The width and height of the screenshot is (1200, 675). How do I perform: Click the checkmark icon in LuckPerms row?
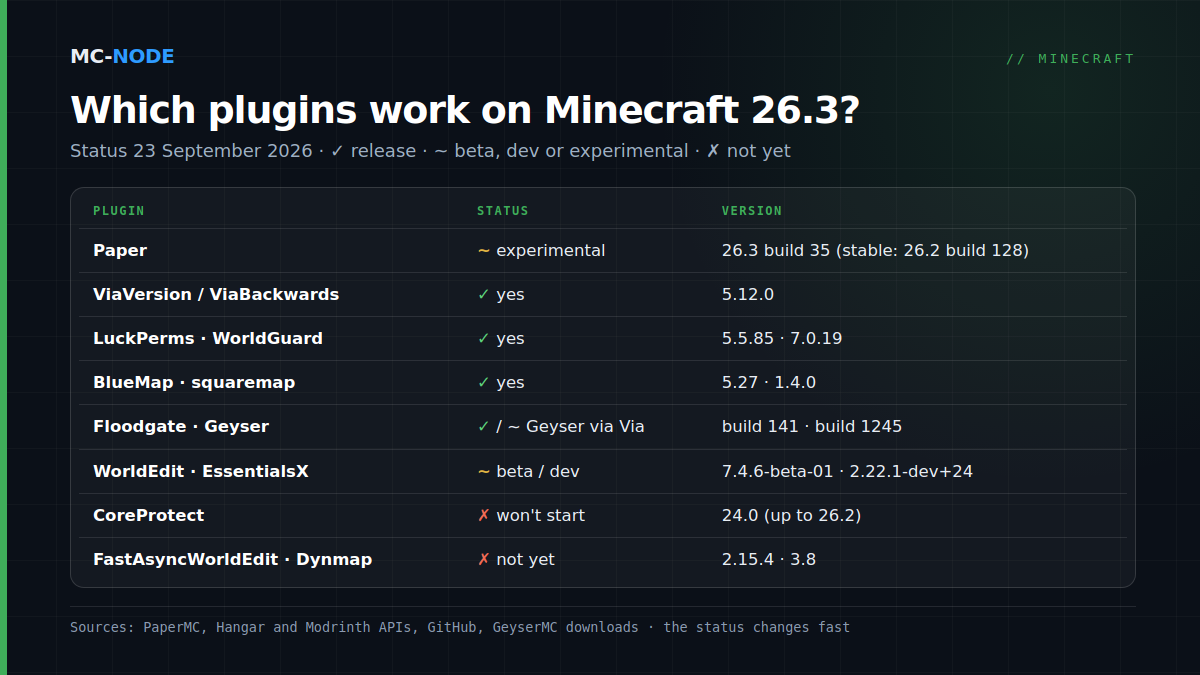[484, 339]
